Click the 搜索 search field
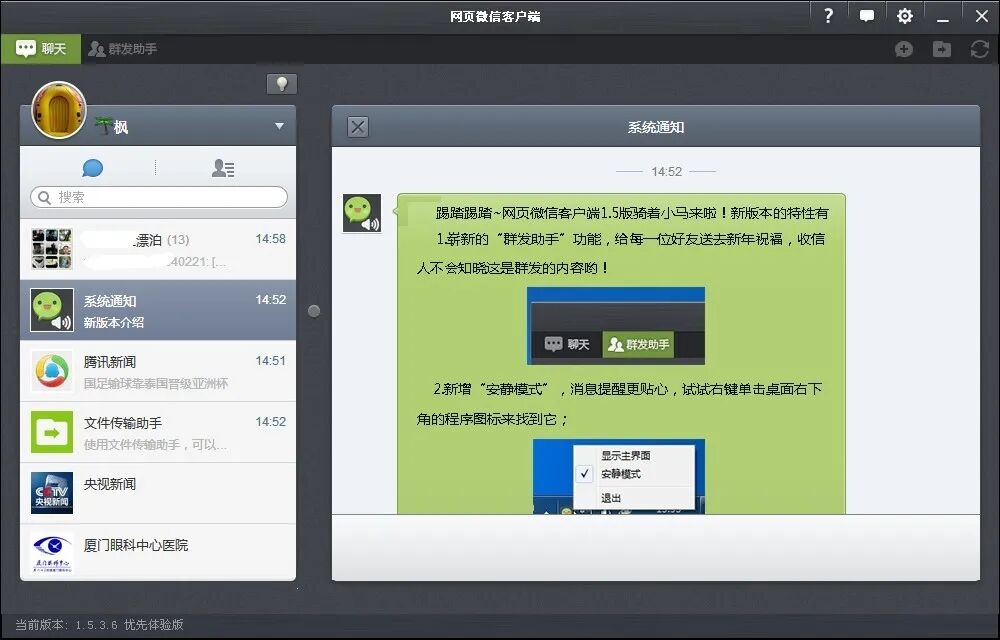 [159, 197]
